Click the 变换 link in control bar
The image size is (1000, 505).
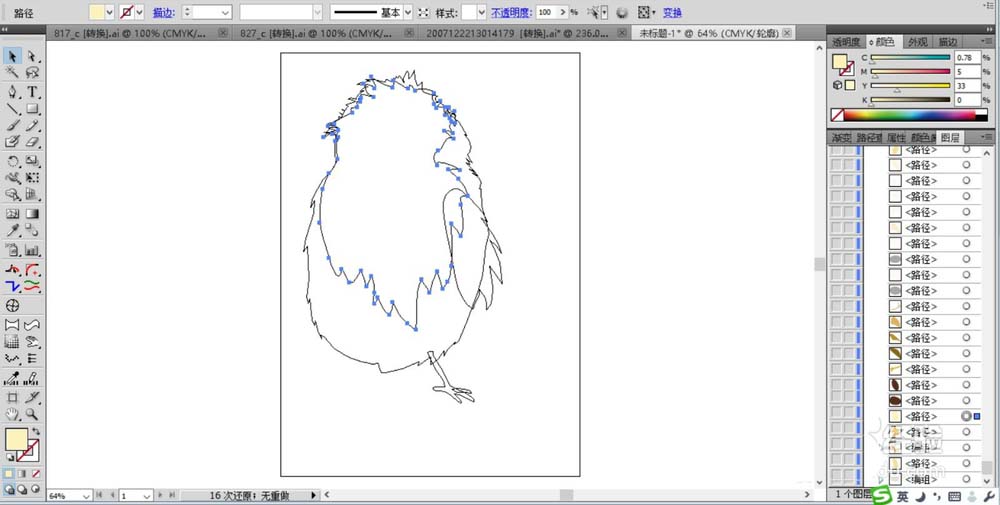coord(672,12)
